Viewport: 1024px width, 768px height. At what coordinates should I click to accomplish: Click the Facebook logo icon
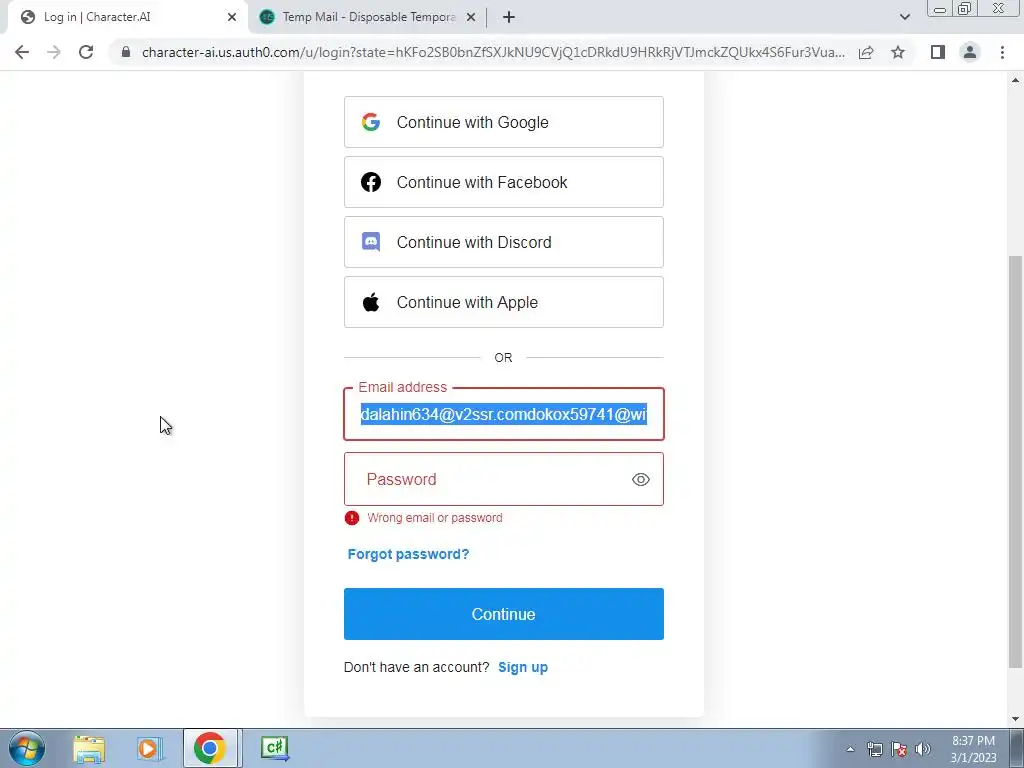[x=371, y=182]
